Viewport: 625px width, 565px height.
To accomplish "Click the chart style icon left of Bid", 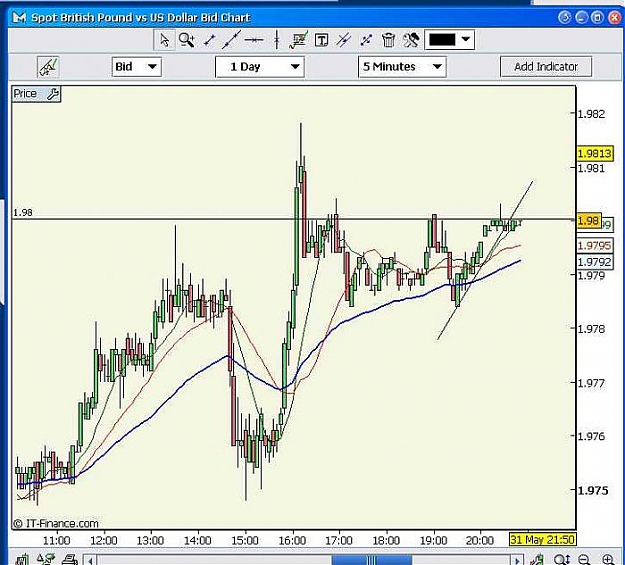I will point(48,67).
